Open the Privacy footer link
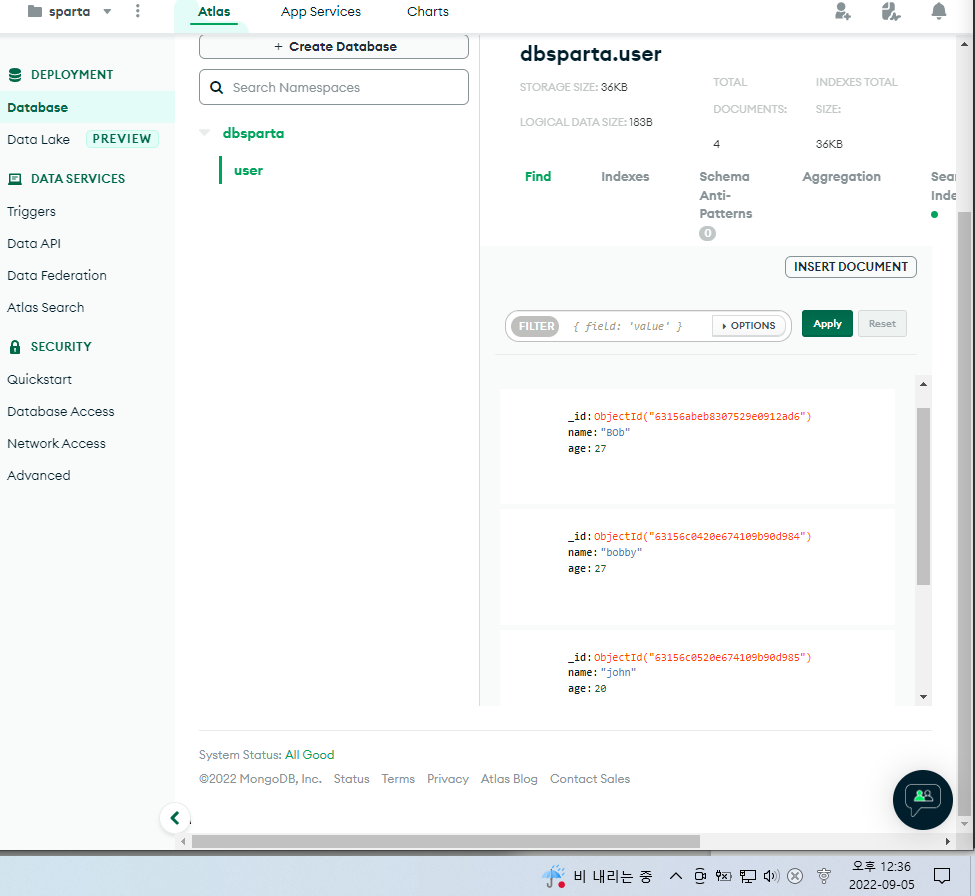Viewport: 975px width, 896px height. point(448,779)
